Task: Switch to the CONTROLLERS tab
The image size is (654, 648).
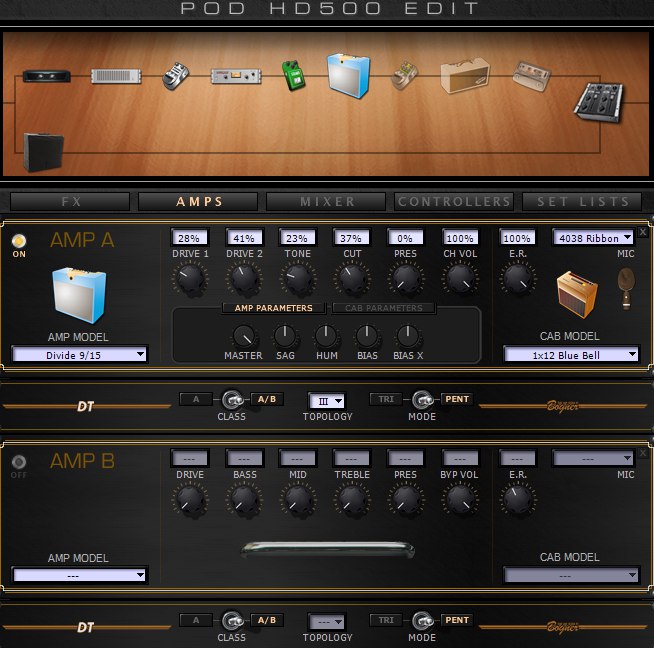Action: (455, 202)
